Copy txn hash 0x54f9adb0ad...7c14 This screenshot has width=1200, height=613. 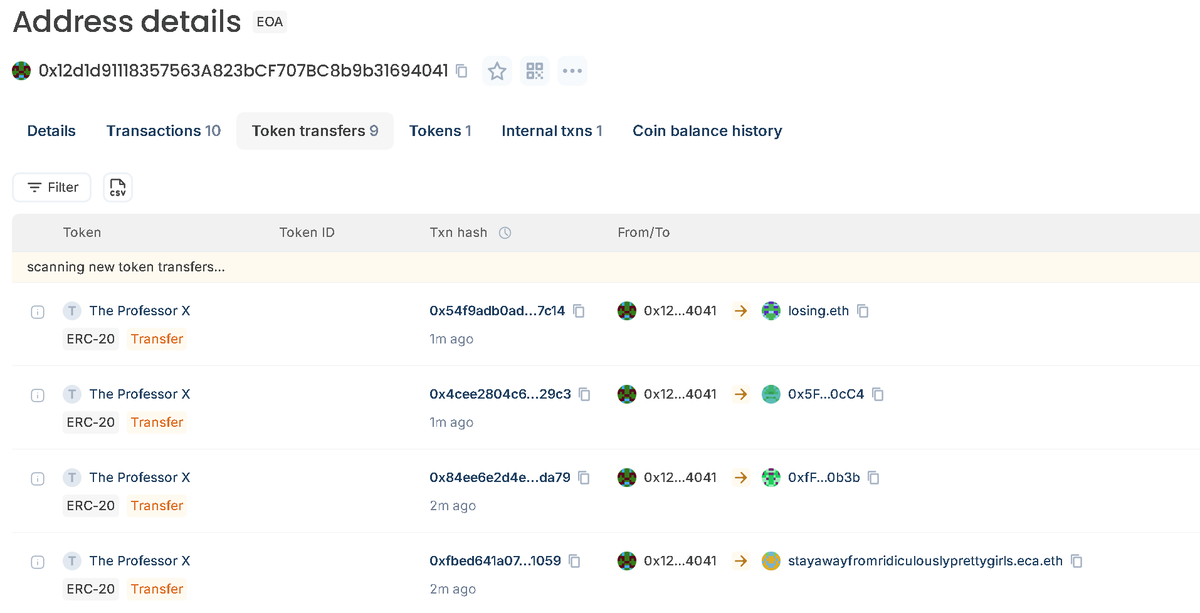(578, 311)
